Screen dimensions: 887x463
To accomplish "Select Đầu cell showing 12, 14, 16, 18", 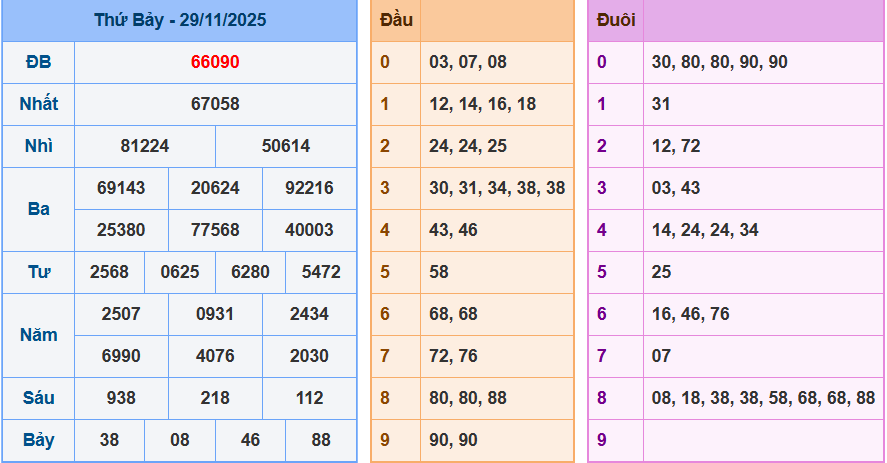I will click(x=482, y=104).
